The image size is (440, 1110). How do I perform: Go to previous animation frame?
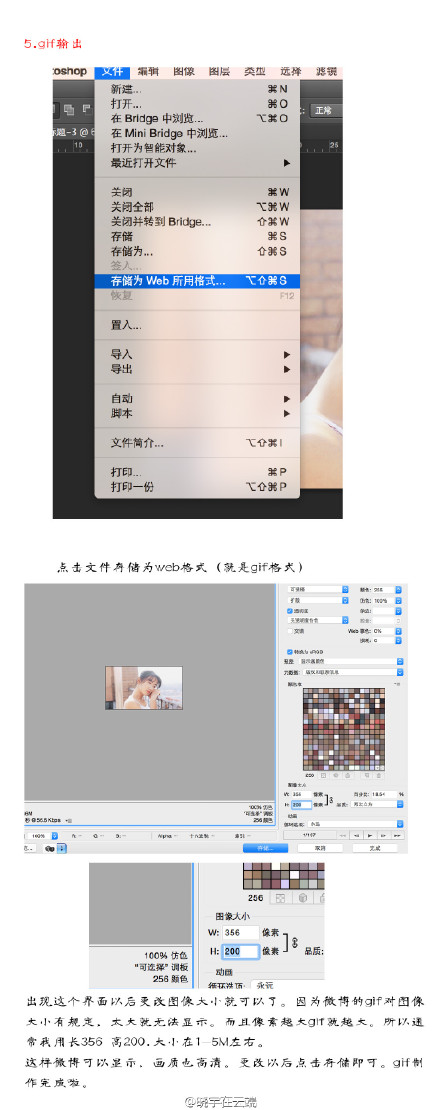(357, 835)
